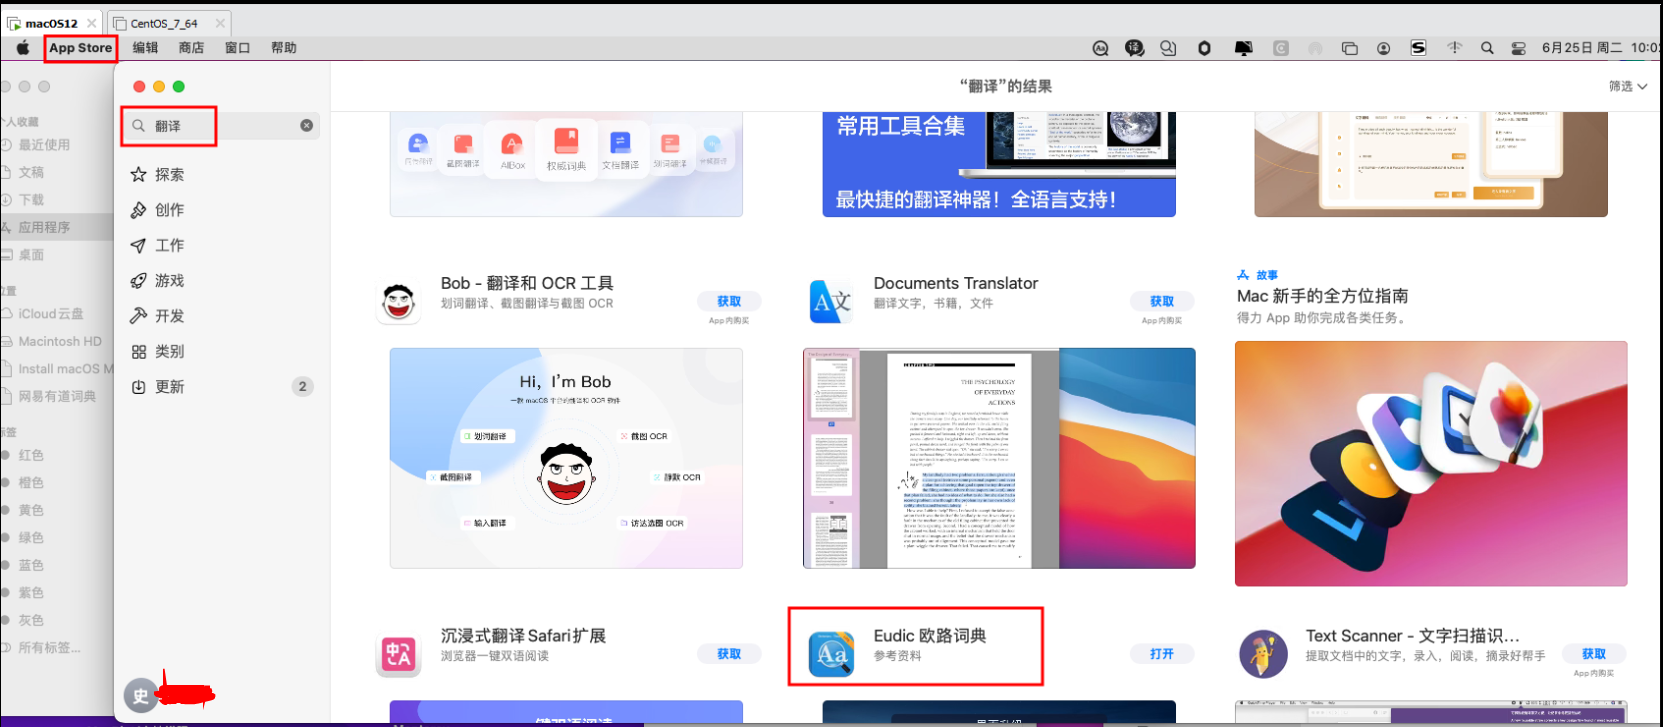Get the Documents Translator app
The height and width of the screenshot is (727, 1663).
pos(1162,301)
